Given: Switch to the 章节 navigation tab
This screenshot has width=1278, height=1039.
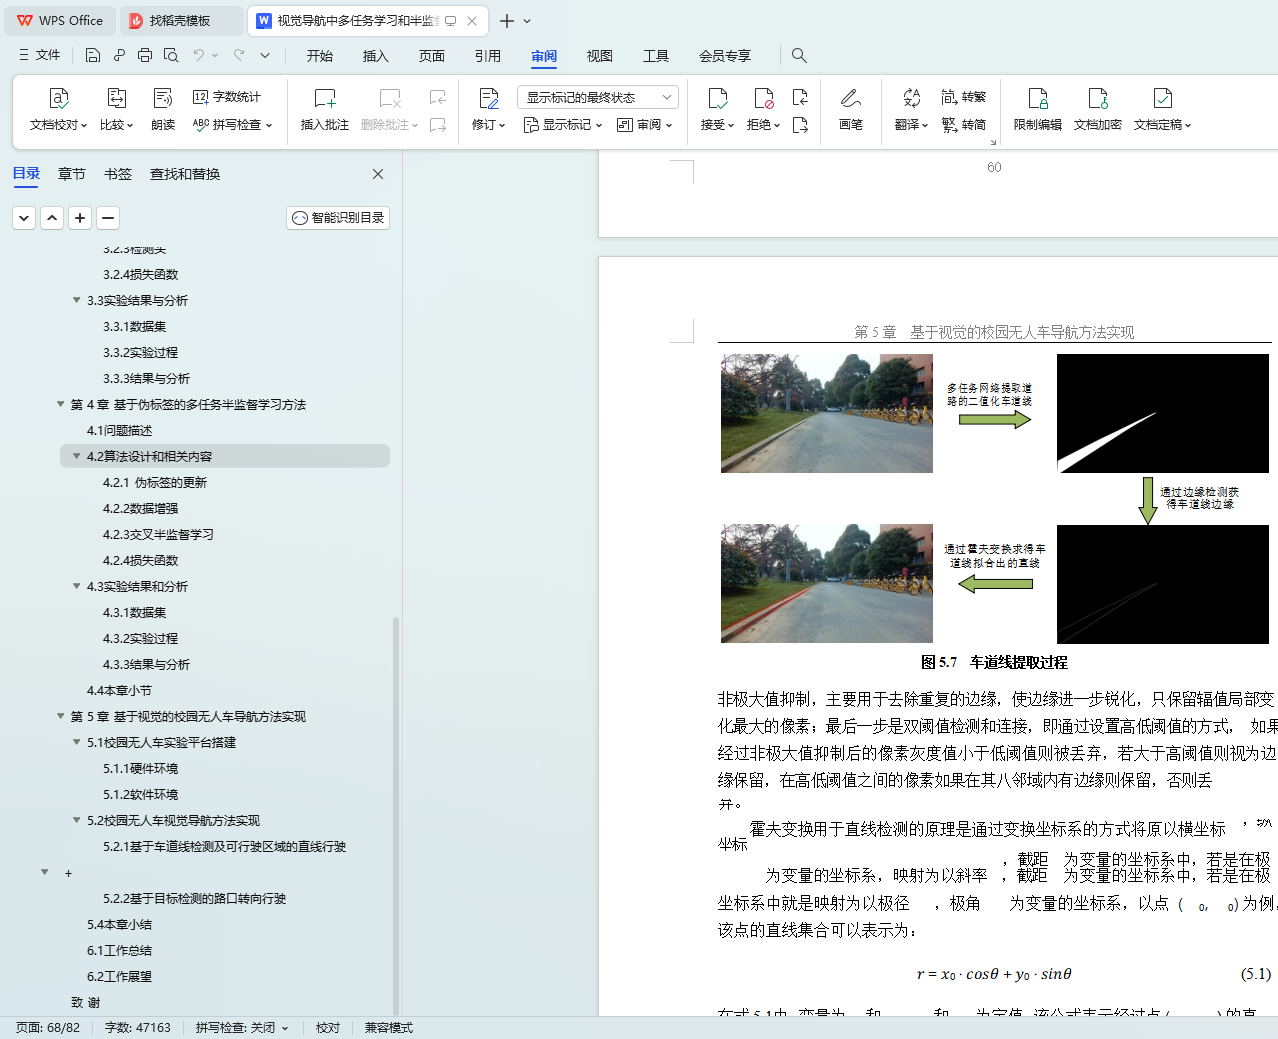Looking at the screenshot, I should [72, 174].
